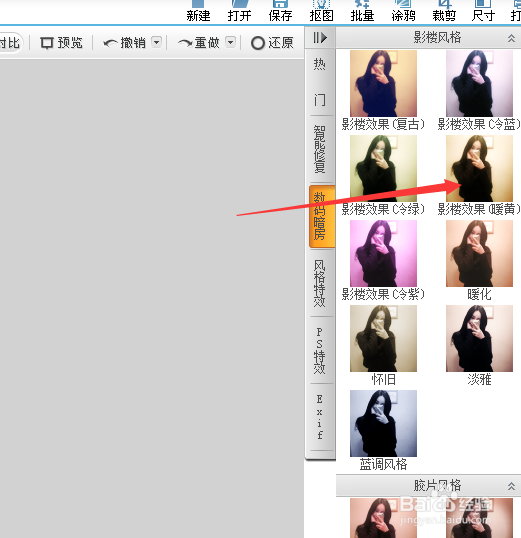Viewport: 521px width, 538px height.
Task: Collapse the side panel arrow icon
Action: 320,37
